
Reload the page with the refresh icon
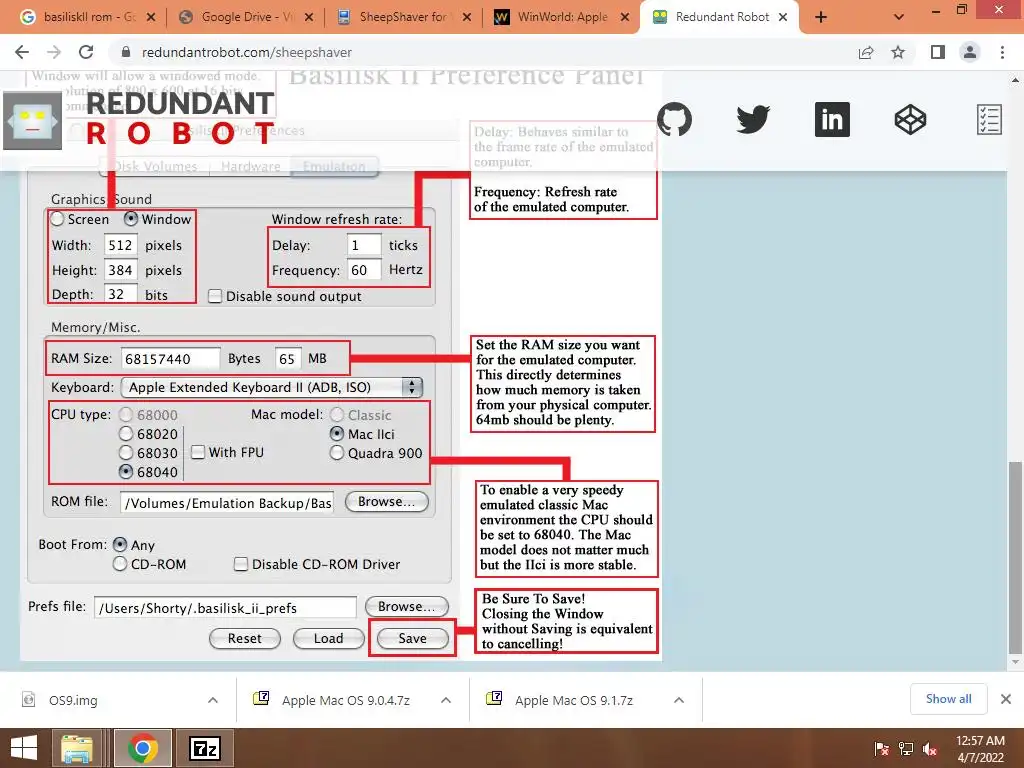coord(86,52)
